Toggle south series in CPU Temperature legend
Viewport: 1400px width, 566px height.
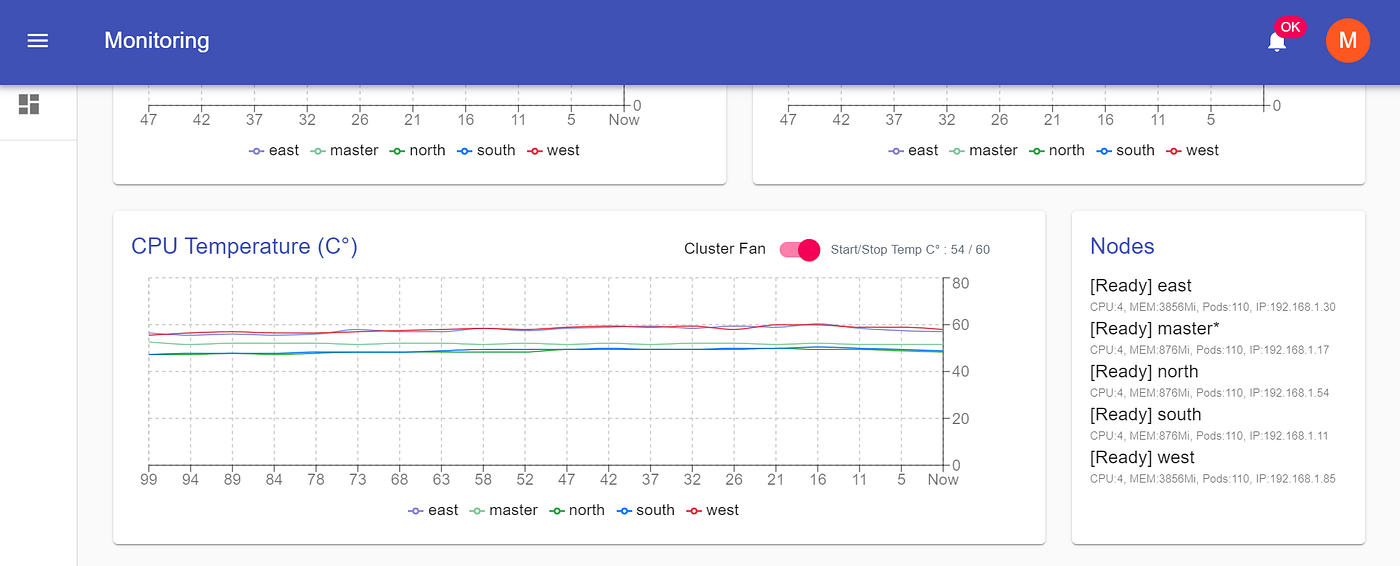pyautogui.click(x=645, y=510)
